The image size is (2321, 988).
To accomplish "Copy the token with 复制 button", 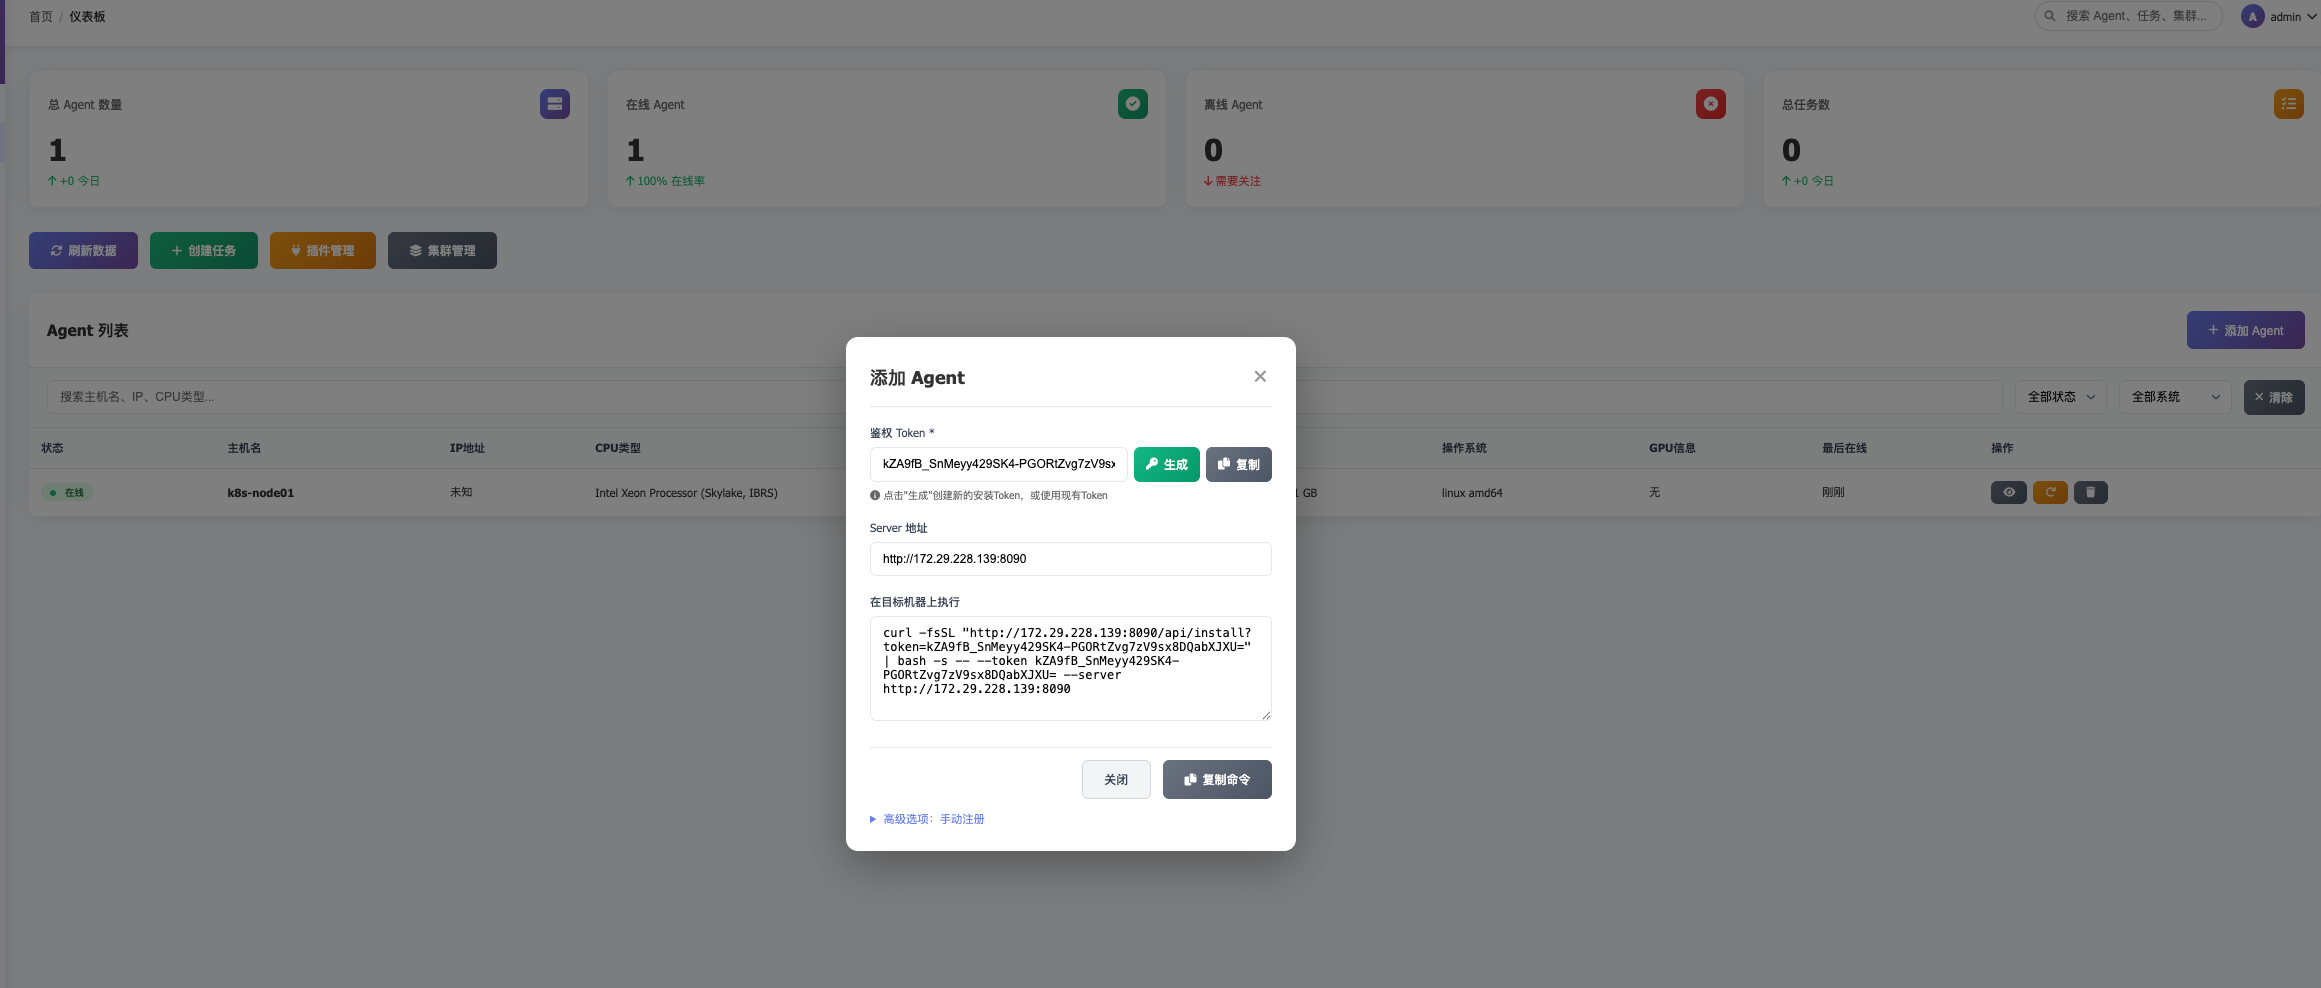I will point(1238,464).
